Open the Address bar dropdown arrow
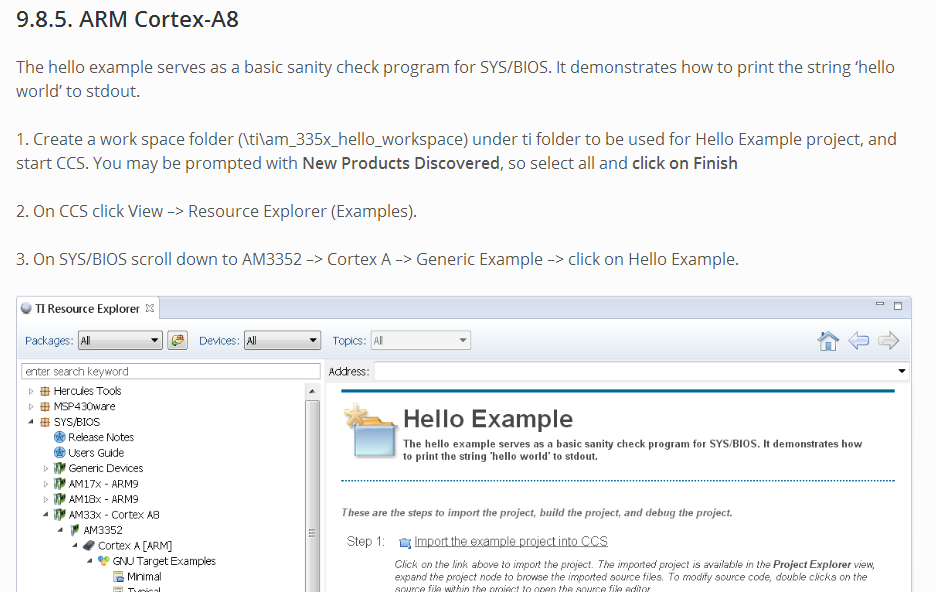The image size is (936, 592). tap(901, 371)
